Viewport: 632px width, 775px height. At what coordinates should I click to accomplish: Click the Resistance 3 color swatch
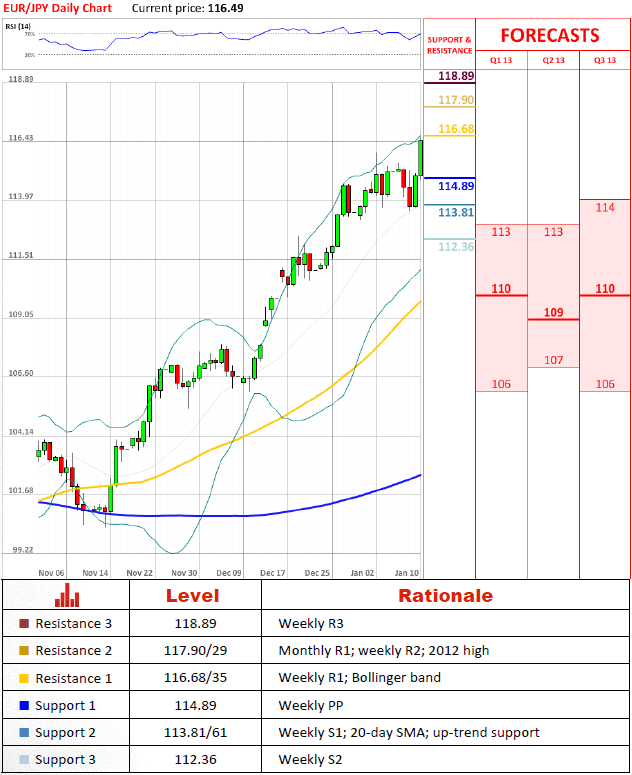point(24,623)
